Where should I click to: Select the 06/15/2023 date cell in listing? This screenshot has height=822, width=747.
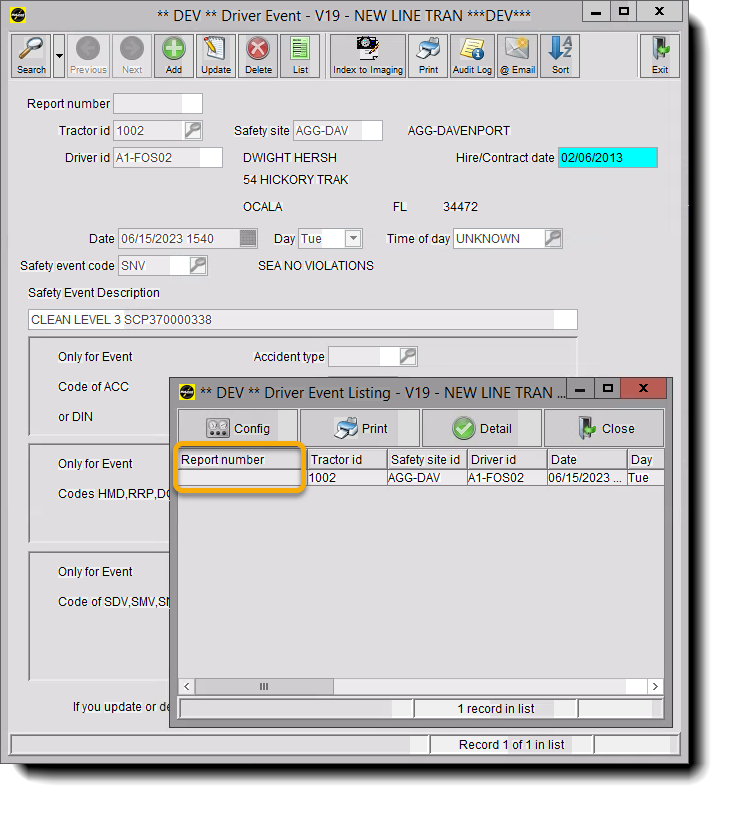click(587, 478)
